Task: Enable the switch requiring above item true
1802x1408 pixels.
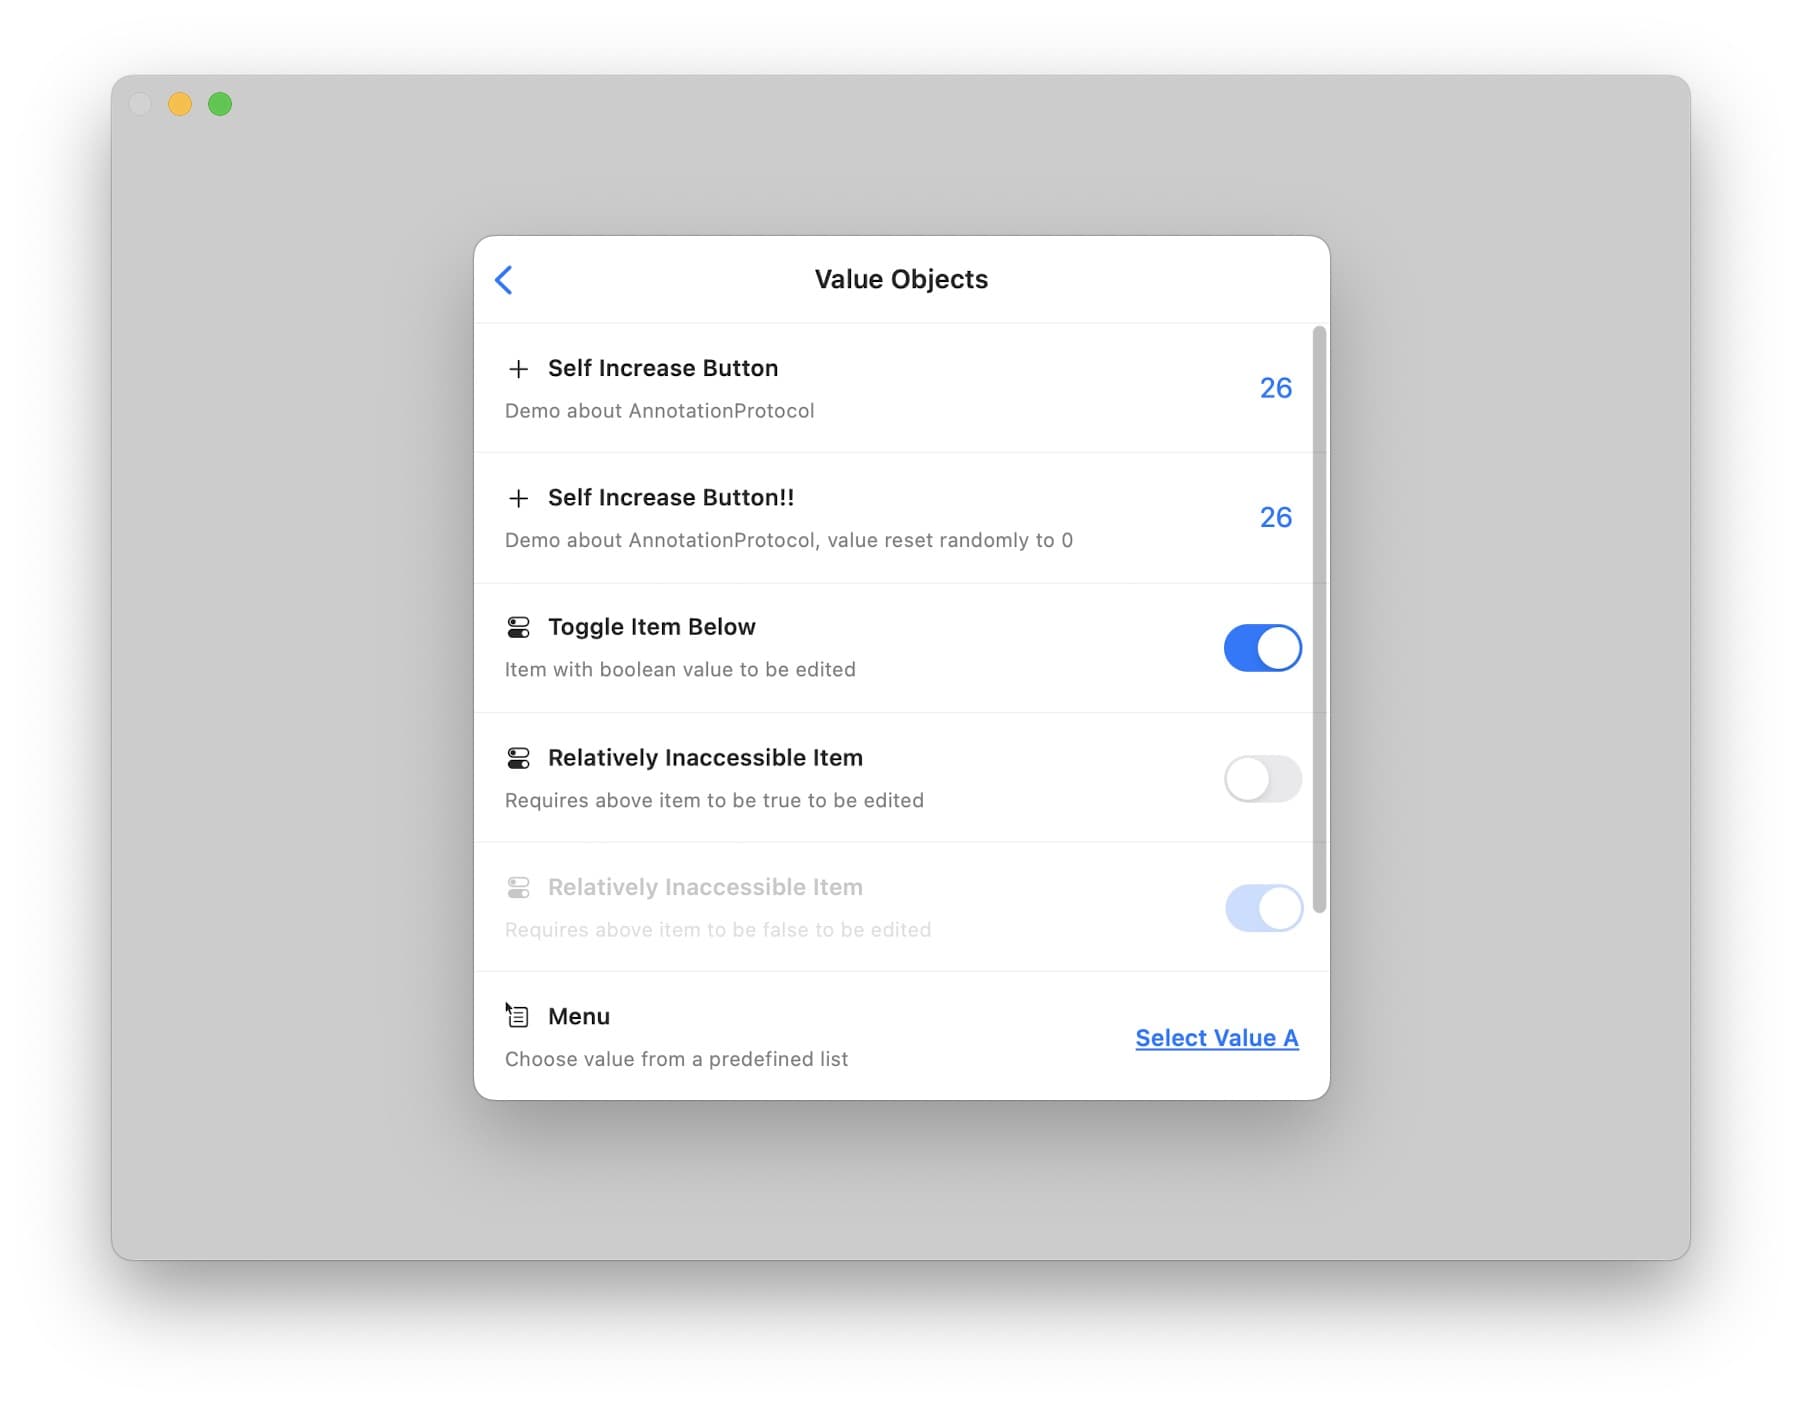Action: click(x=1262, y=778)
